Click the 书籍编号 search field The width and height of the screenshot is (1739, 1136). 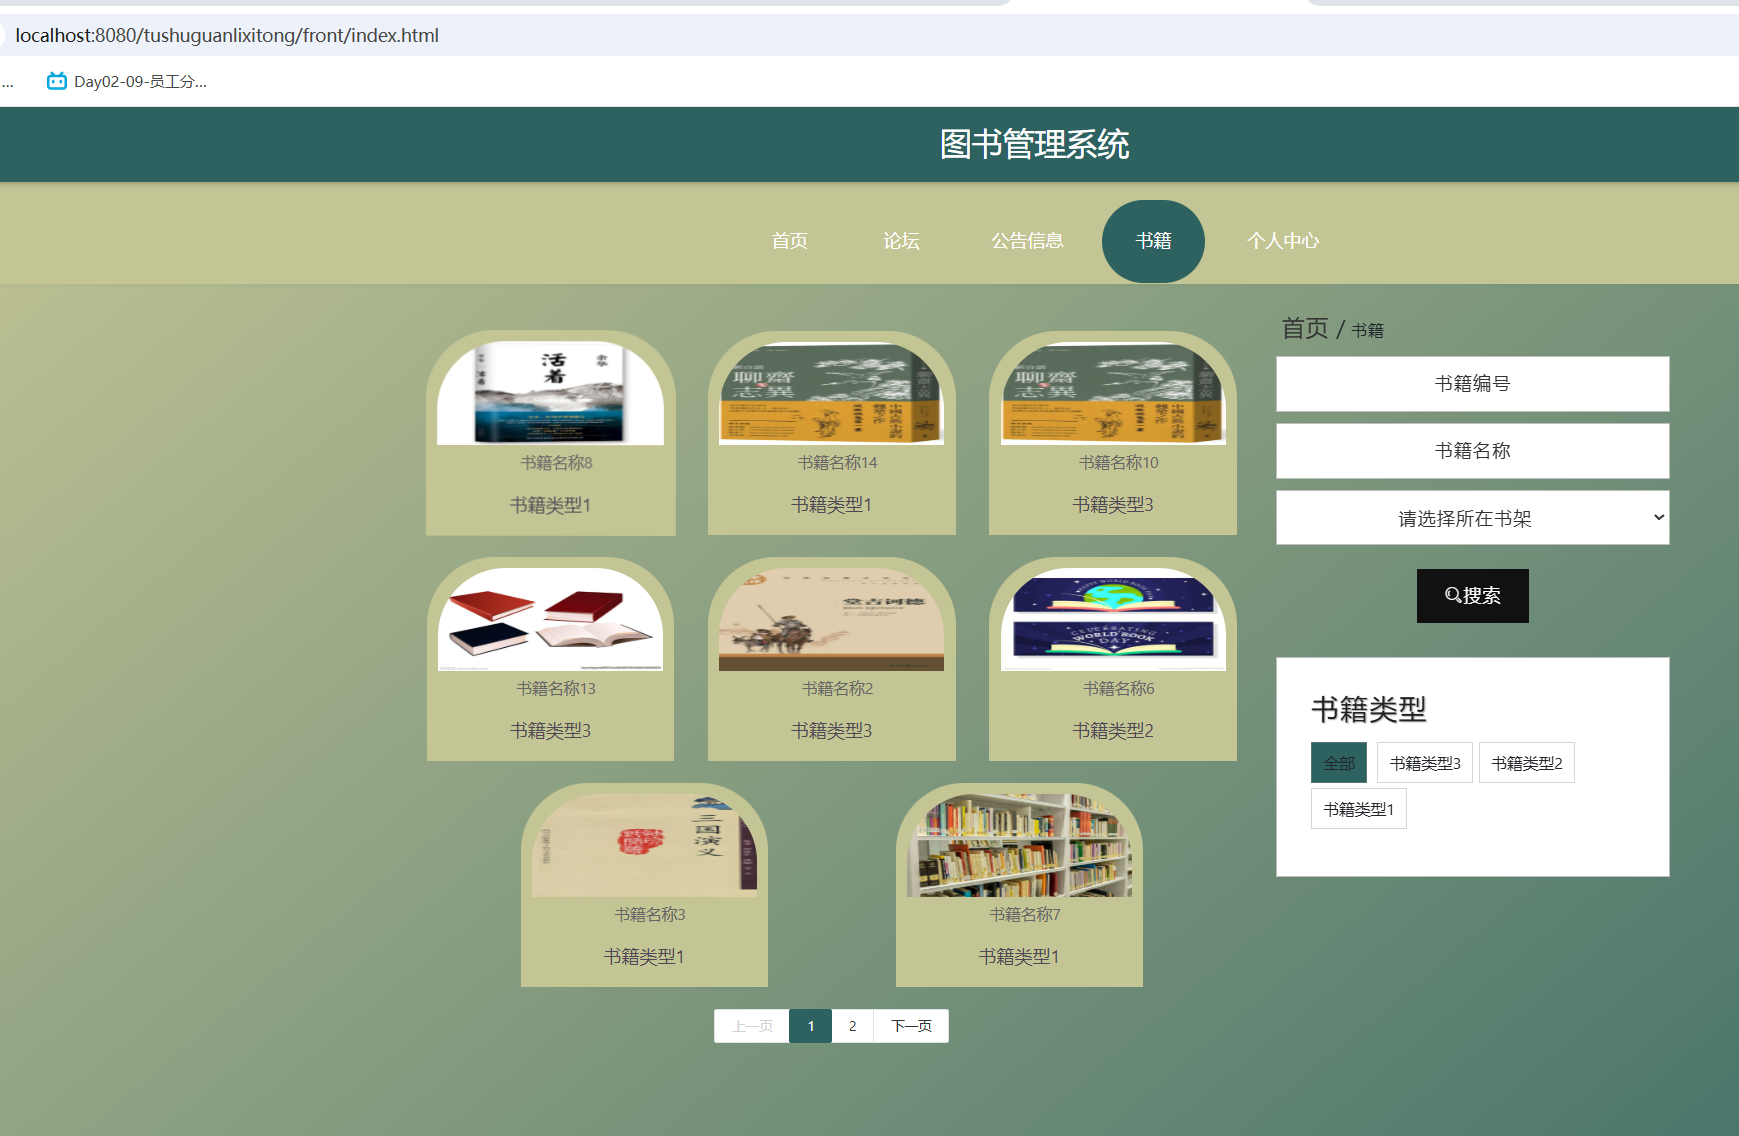pos(1472,384)
